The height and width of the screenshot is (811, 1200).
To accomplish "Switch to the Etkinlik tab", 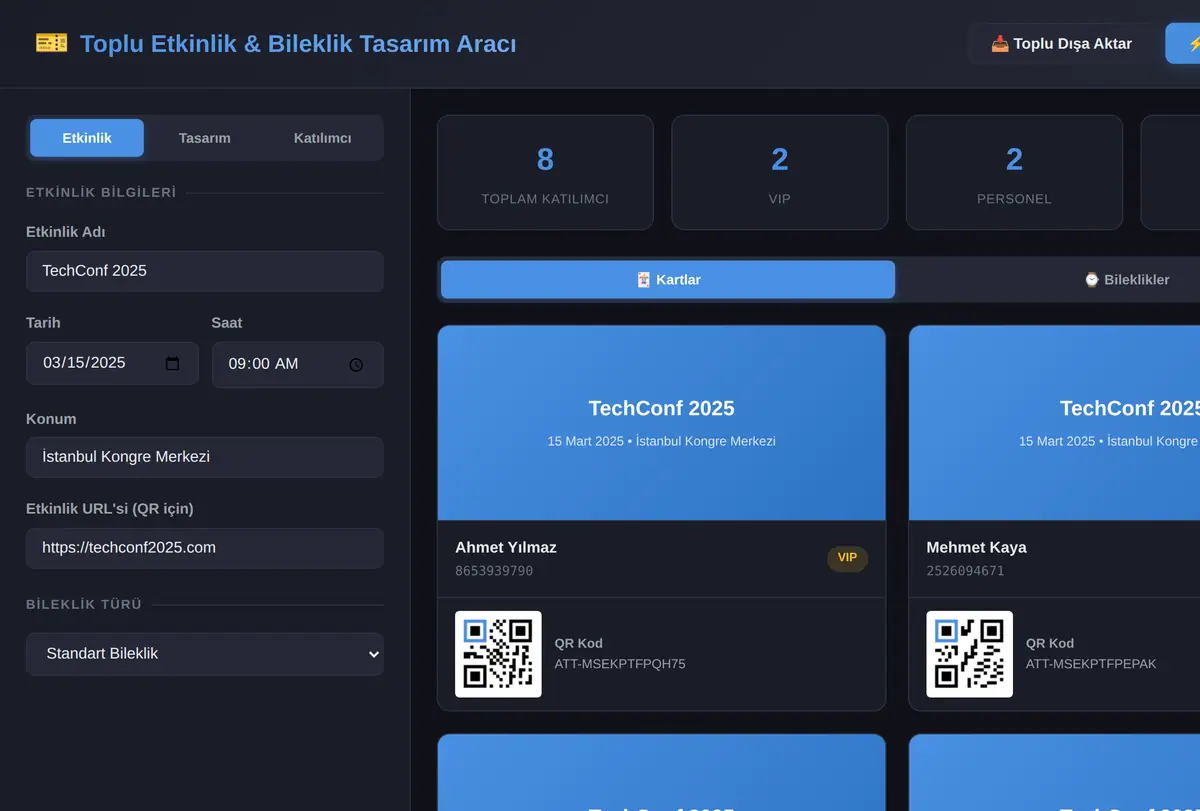I will [x=87, y=138].
